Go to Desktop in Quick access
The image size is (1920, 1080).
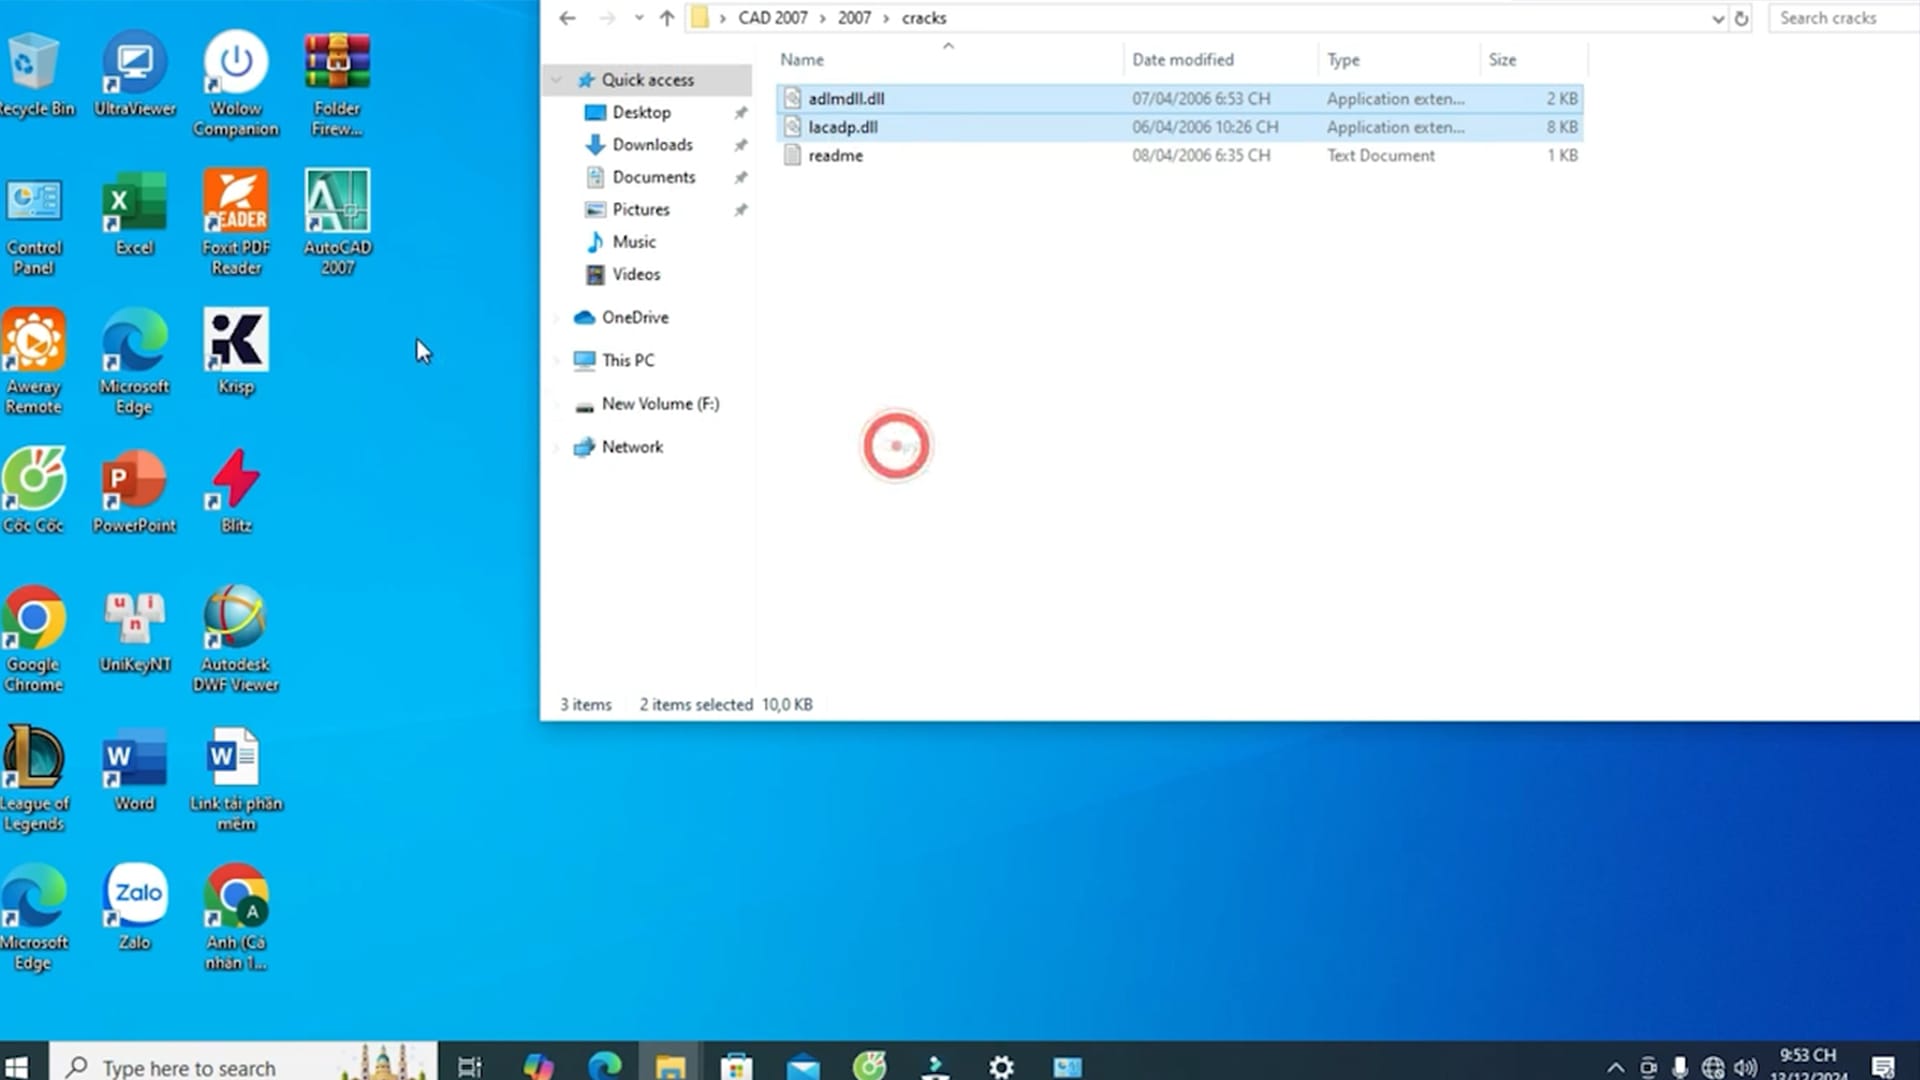point(641,113)
